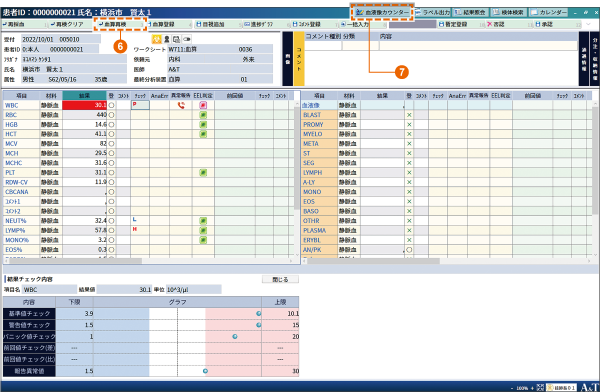
Task: Open 結果照会 from the title bar
Action: click(470, 13)
